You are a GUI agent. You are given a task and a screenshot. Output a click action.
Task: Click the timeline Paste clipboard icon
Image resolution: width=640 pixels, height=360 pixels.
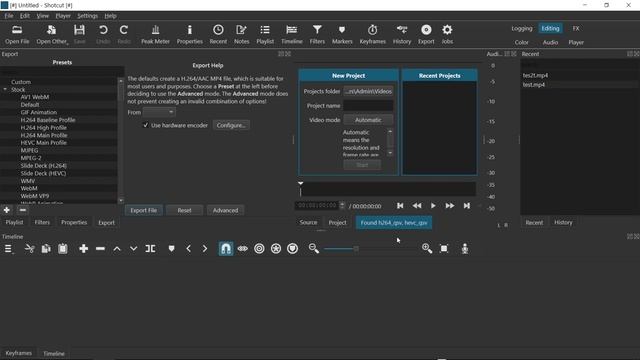coord(63,249)
